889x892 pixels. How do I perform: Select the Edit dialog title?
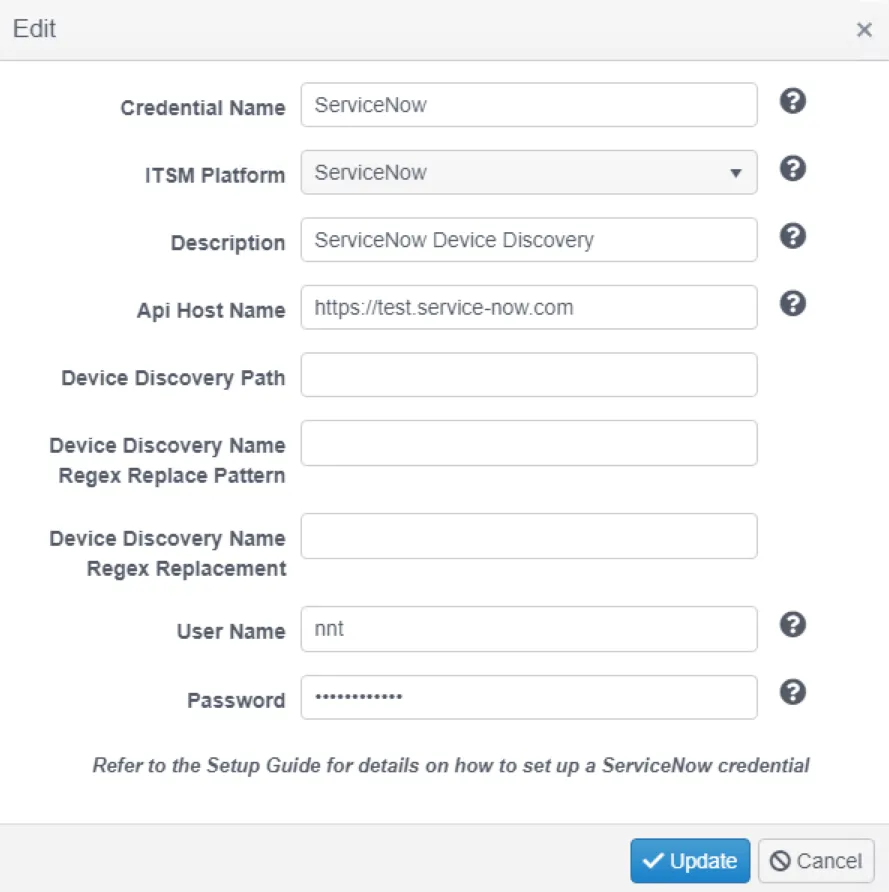tap(34, 28)
